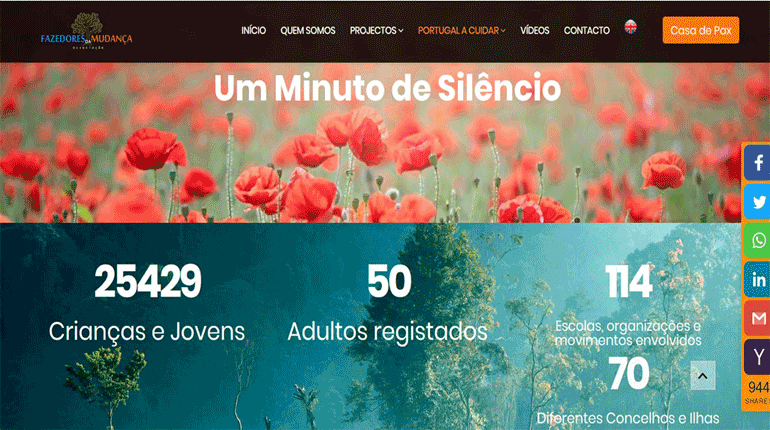Switch language with the UK flag
The image size is (770, 430).
[x=631, y=27]
